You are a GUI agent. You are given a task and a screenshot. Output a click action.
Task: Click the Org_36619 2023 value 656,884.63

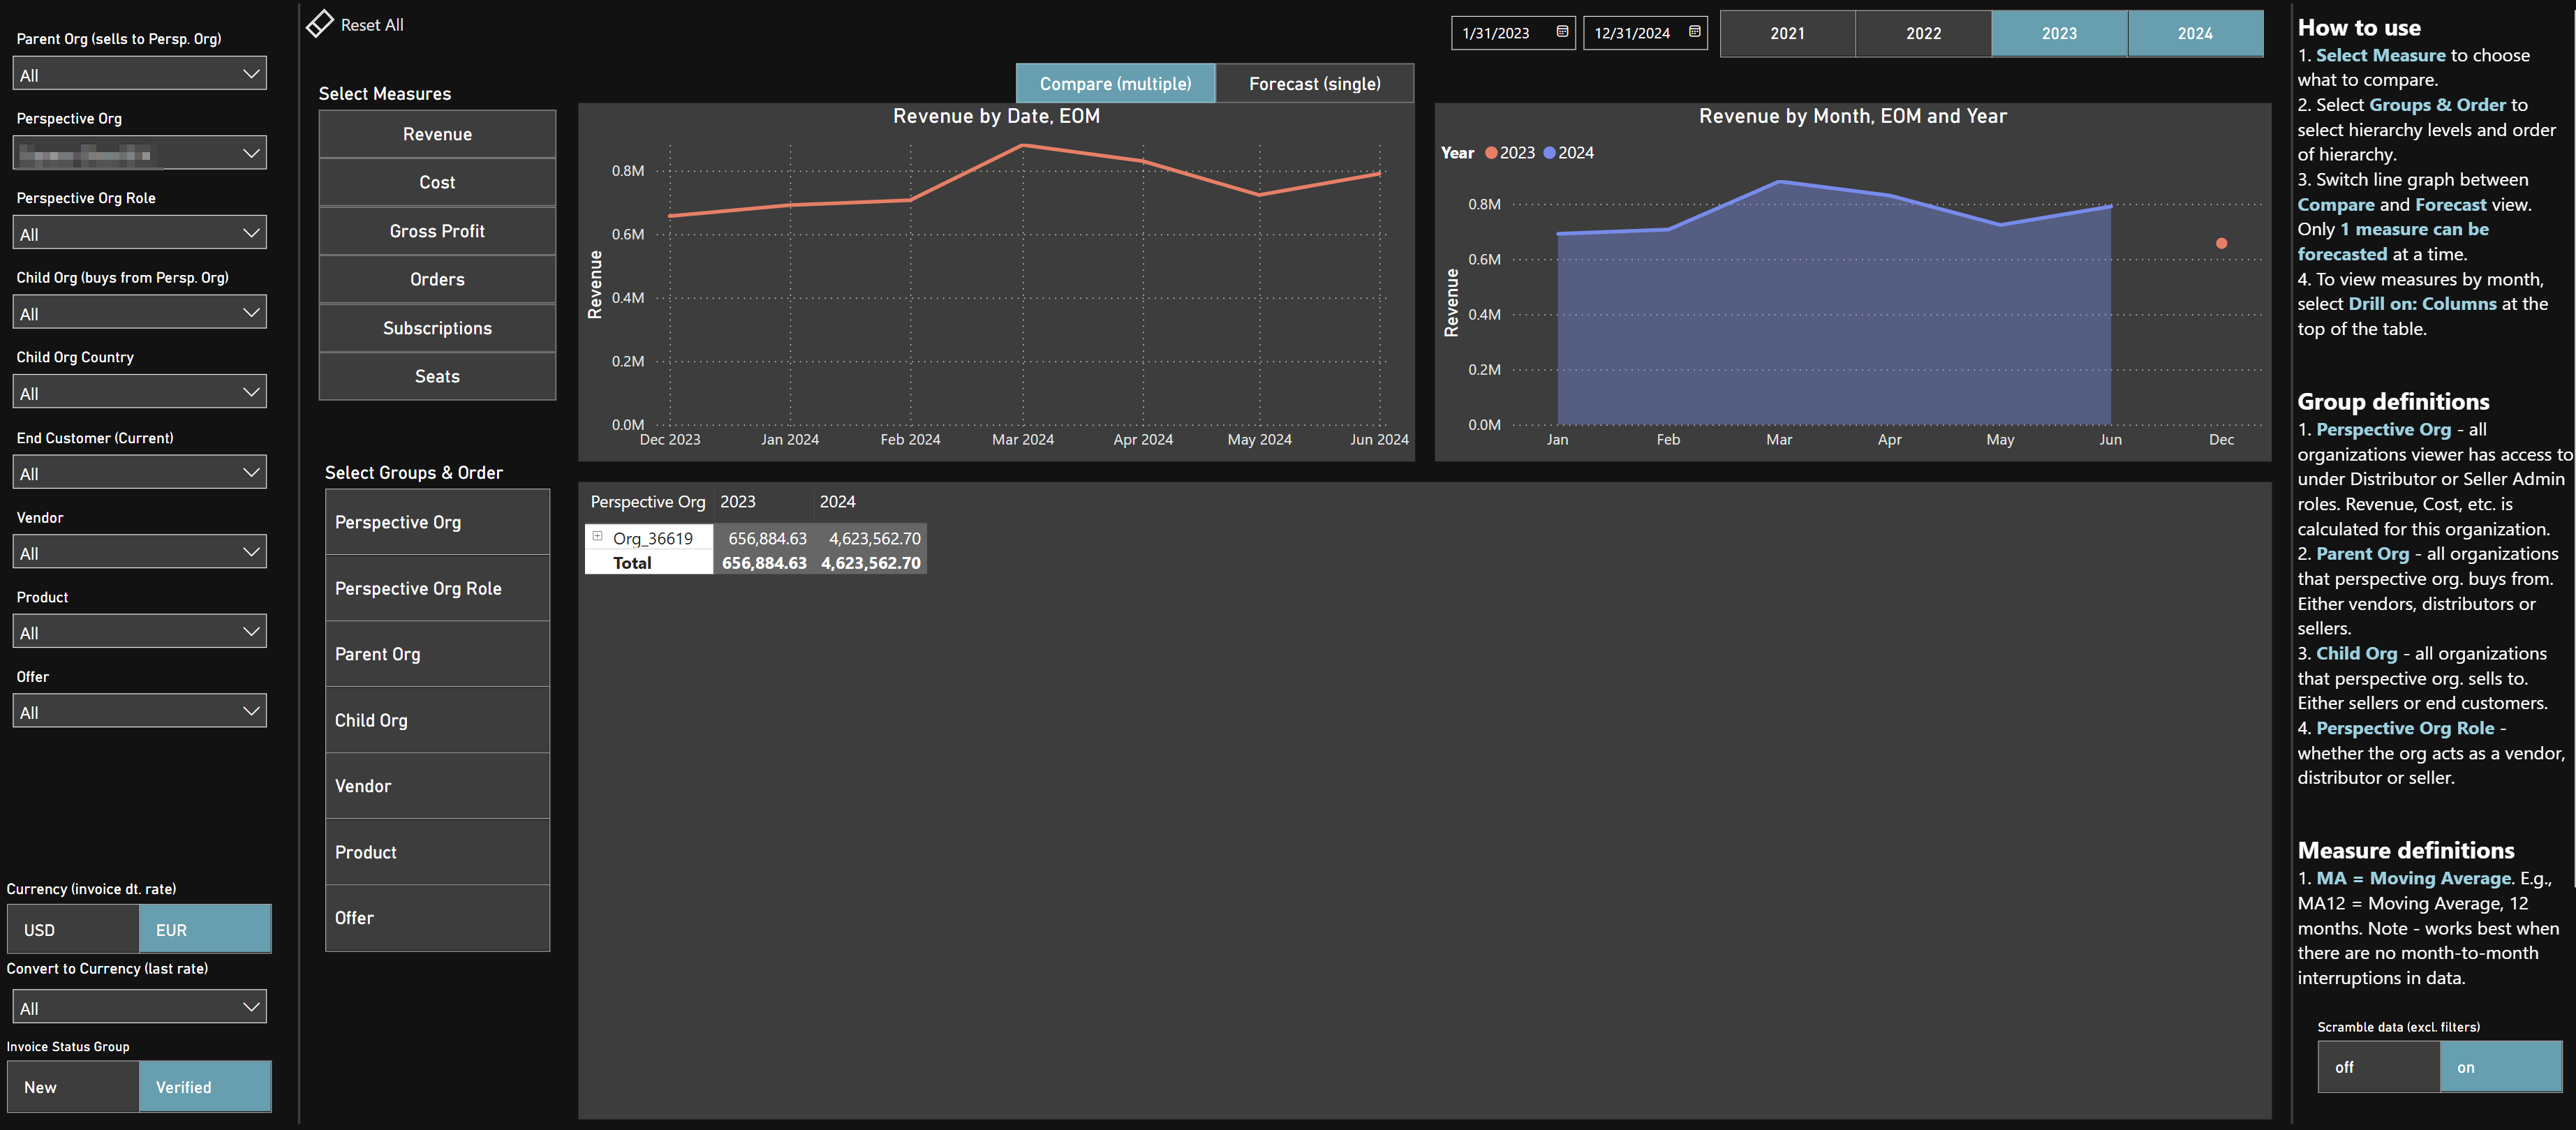coord(767,538)
